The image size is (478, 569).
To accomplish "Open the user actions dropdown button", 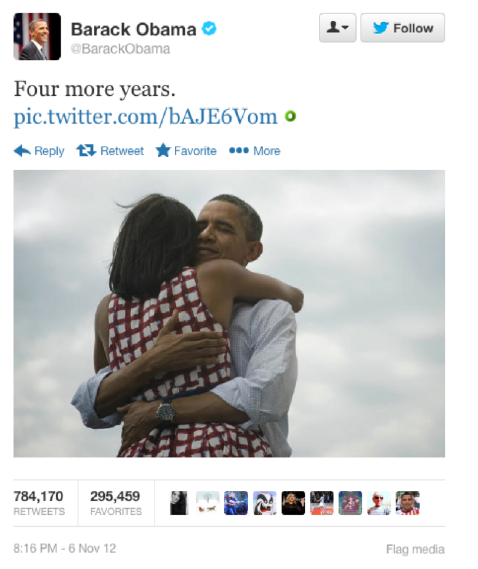I will tap(338, 28).
